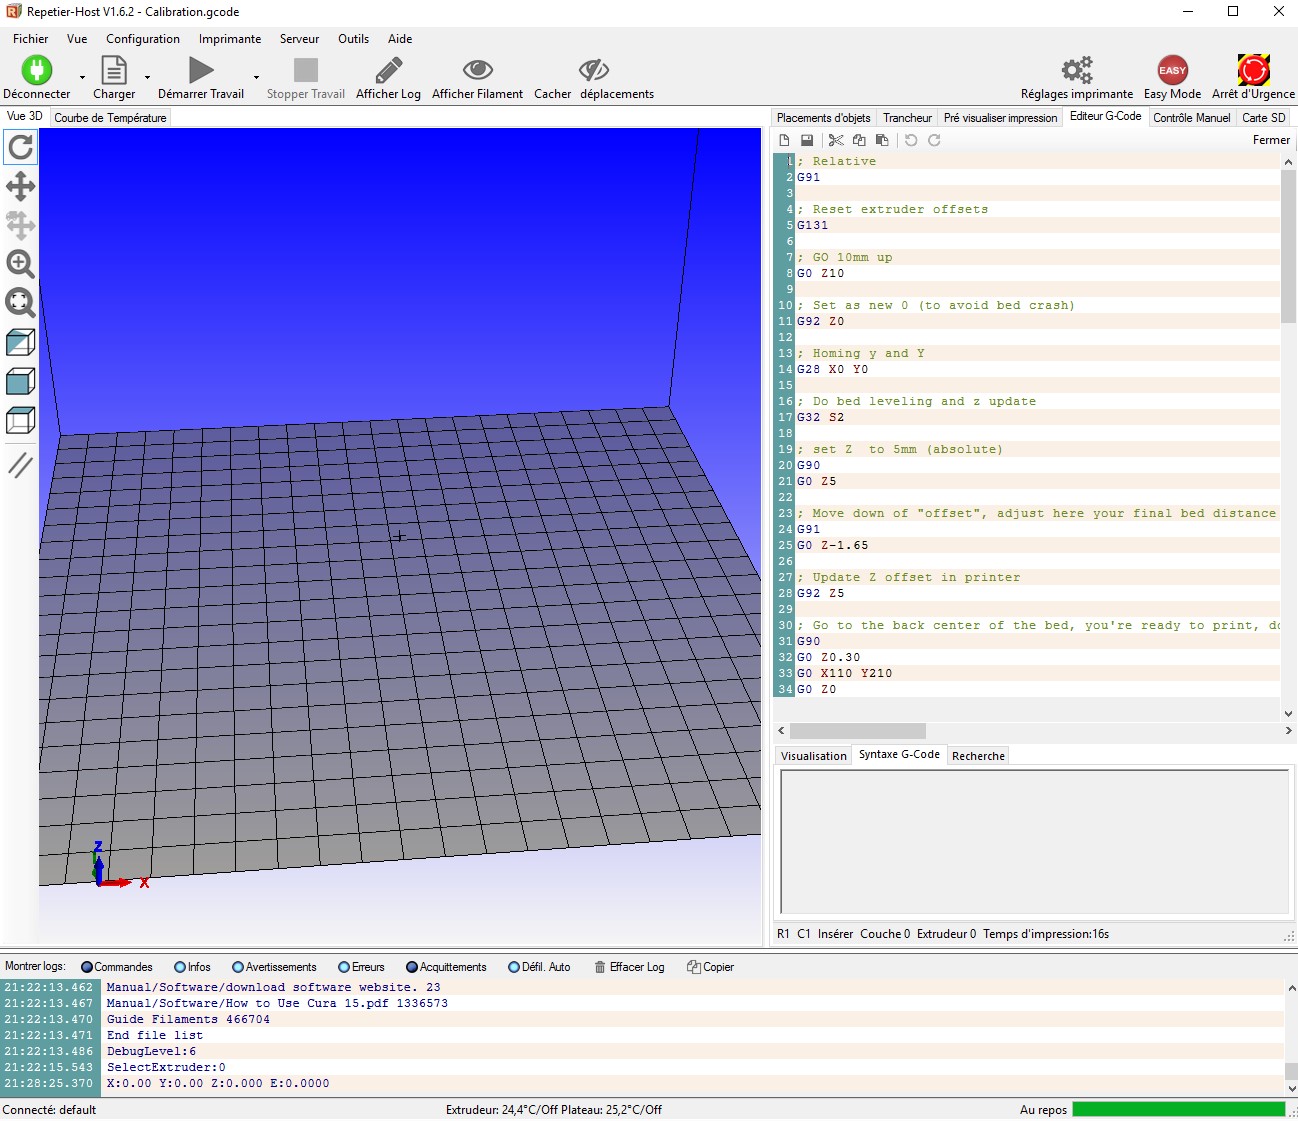Image resolution: width=1298 pixels, height=1121 pixels.
Task: Click Copier log button
Action: tap(710, 967)
